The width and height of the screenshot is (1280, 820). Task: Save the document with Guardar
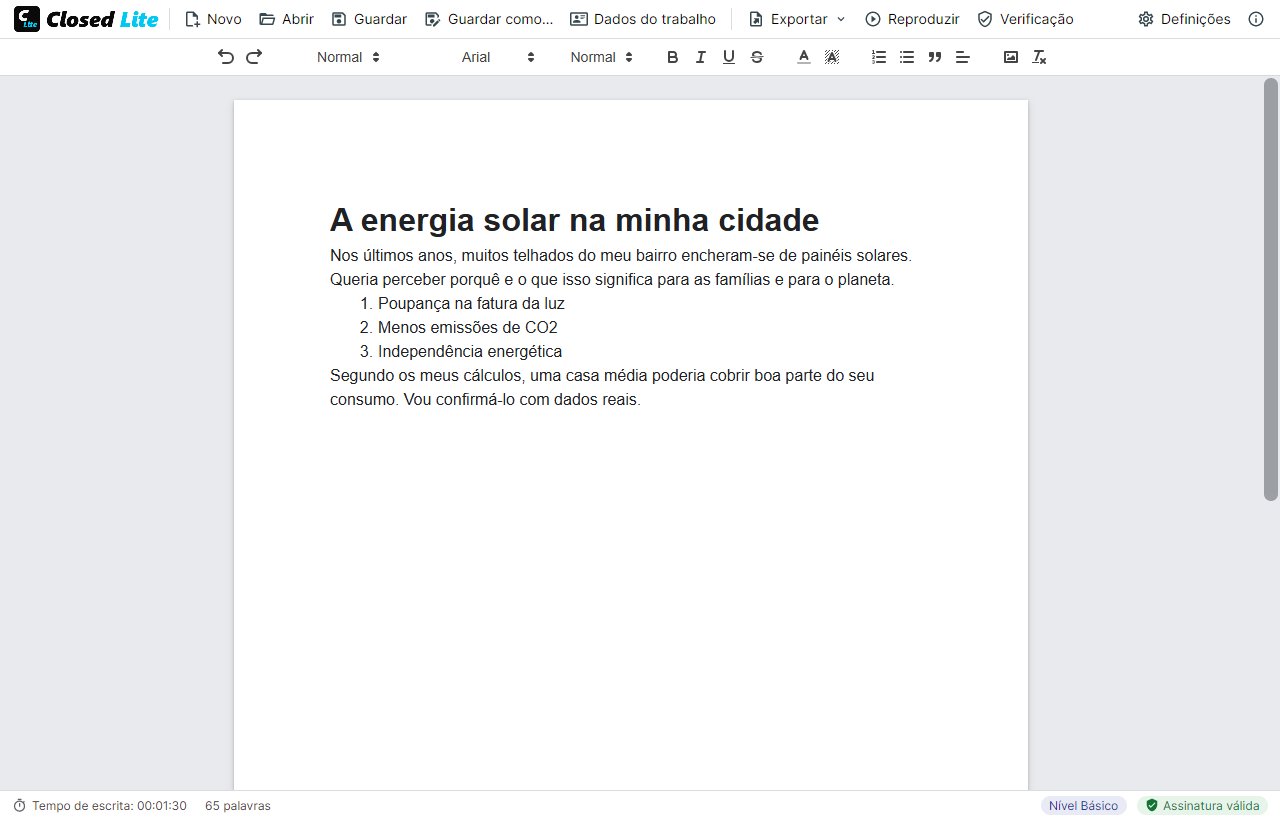point(369,19)
